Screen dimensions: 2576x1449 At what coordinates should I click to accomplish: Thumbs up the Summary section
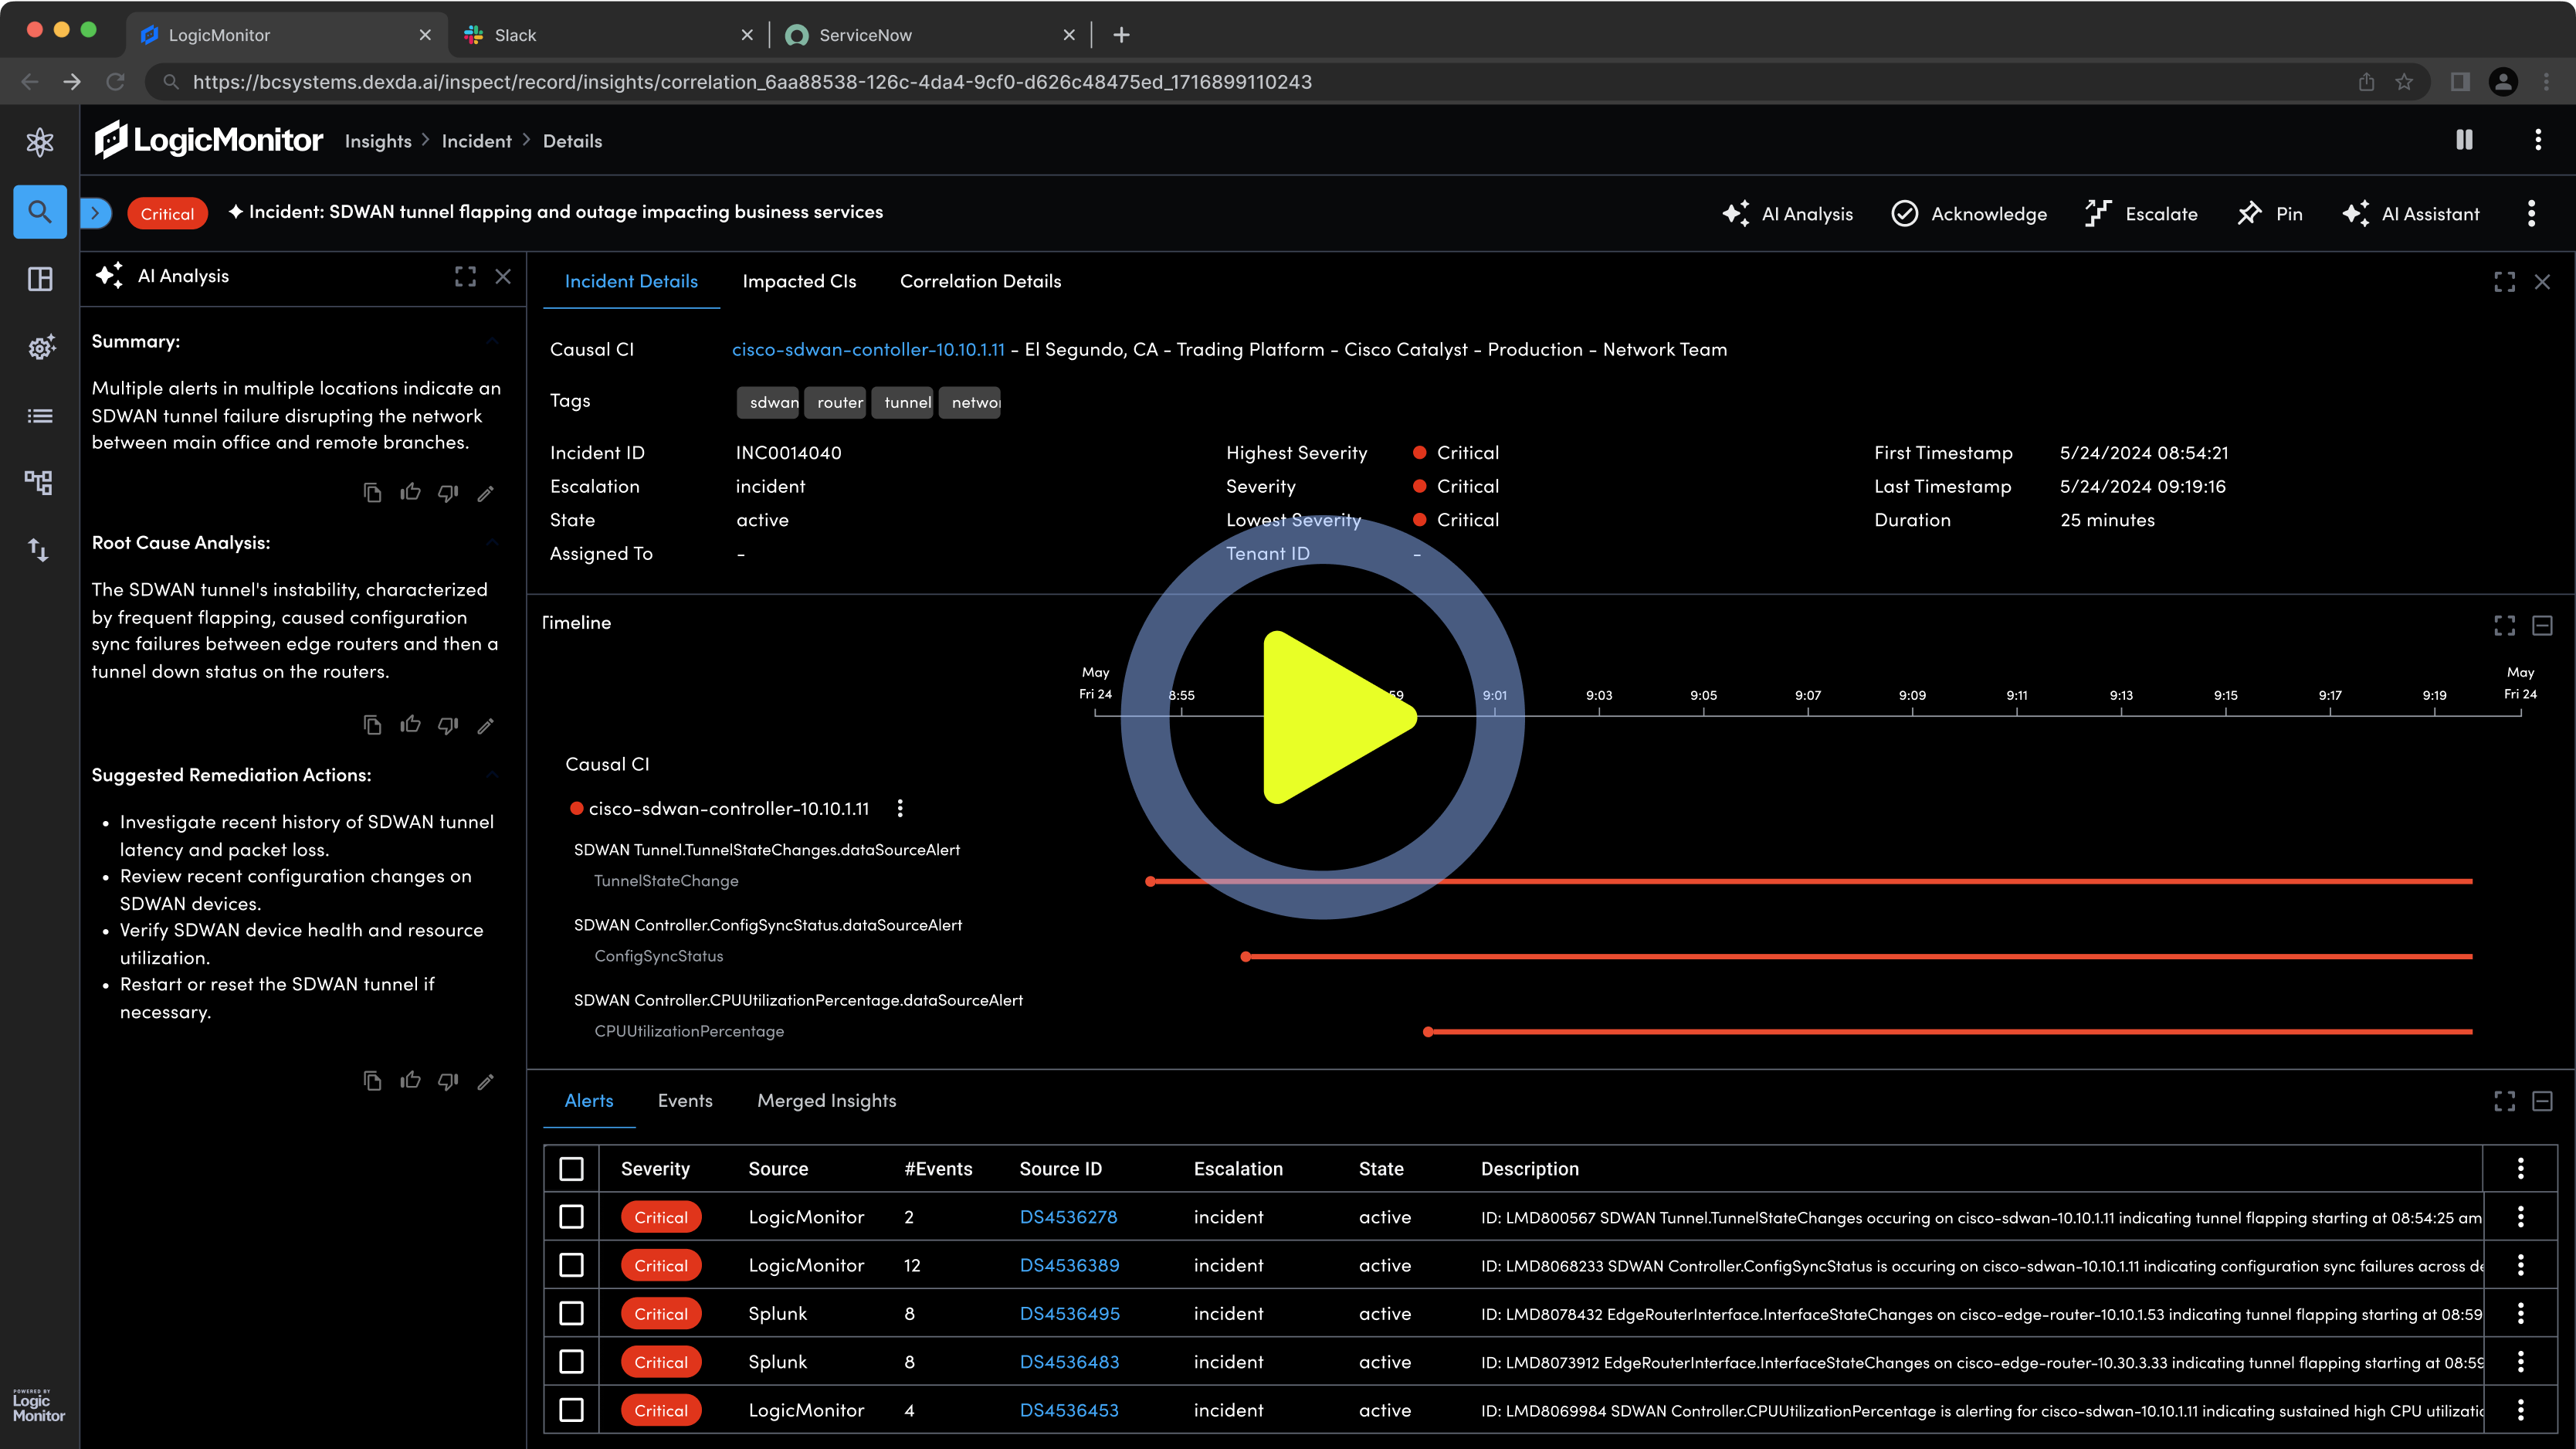(x=410, y=493)
